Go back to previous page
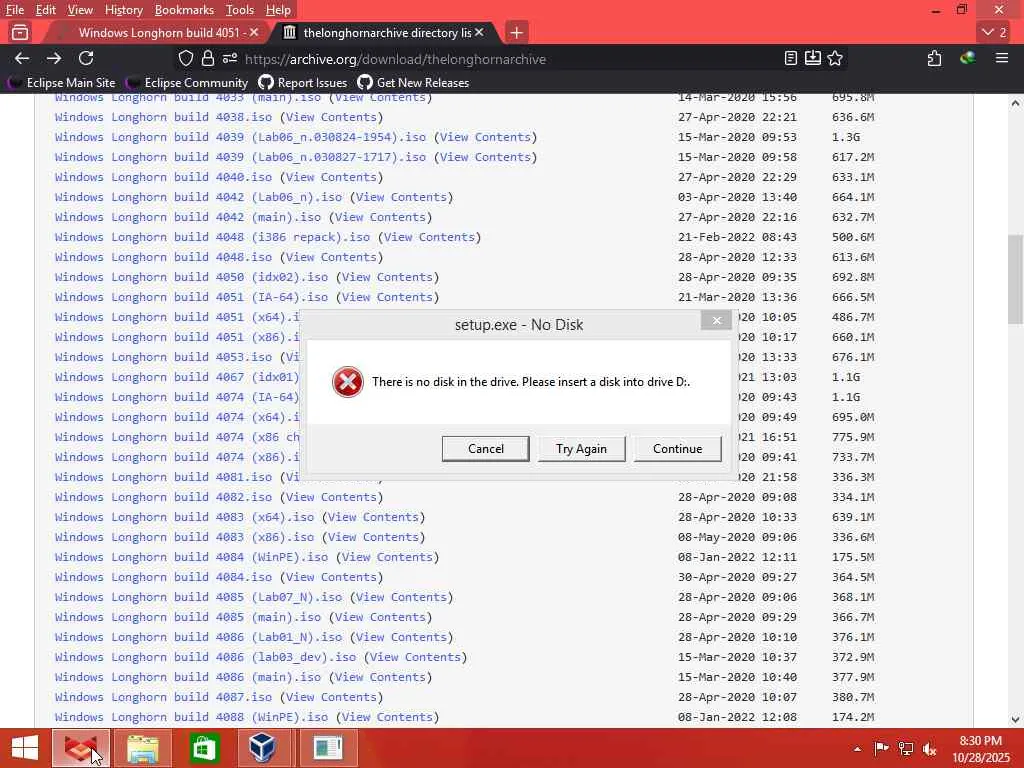This screenshot has height=768, width=1024. click(22, 59)
